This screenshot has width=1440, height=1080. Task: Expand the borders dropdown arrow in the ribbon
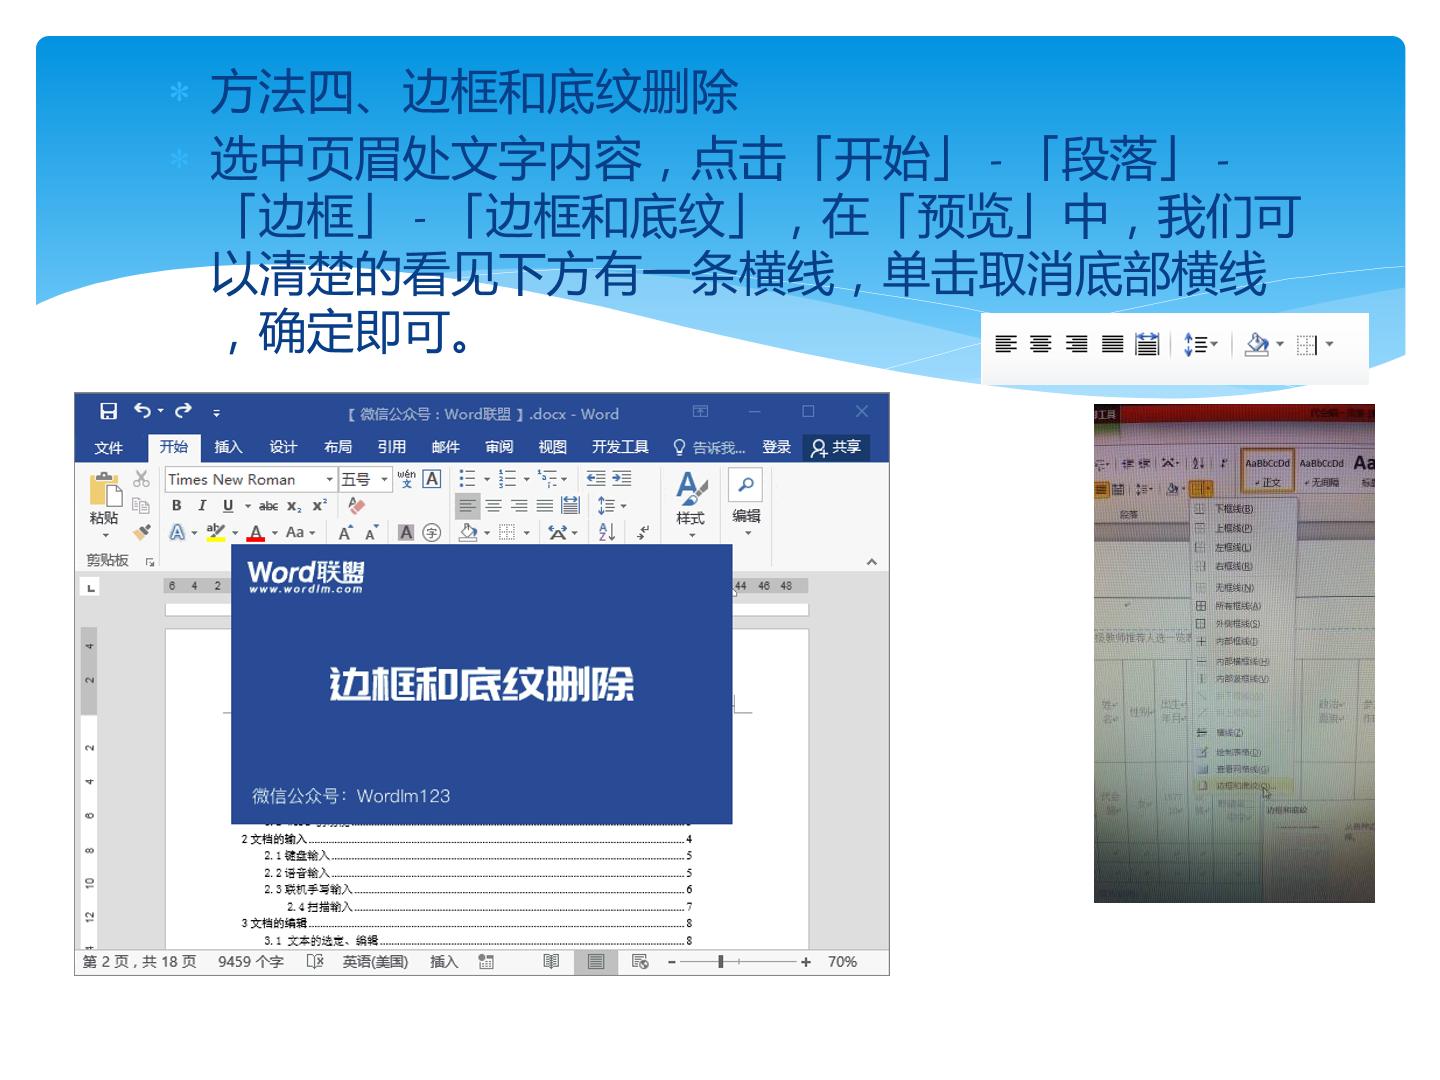[527, 533]
